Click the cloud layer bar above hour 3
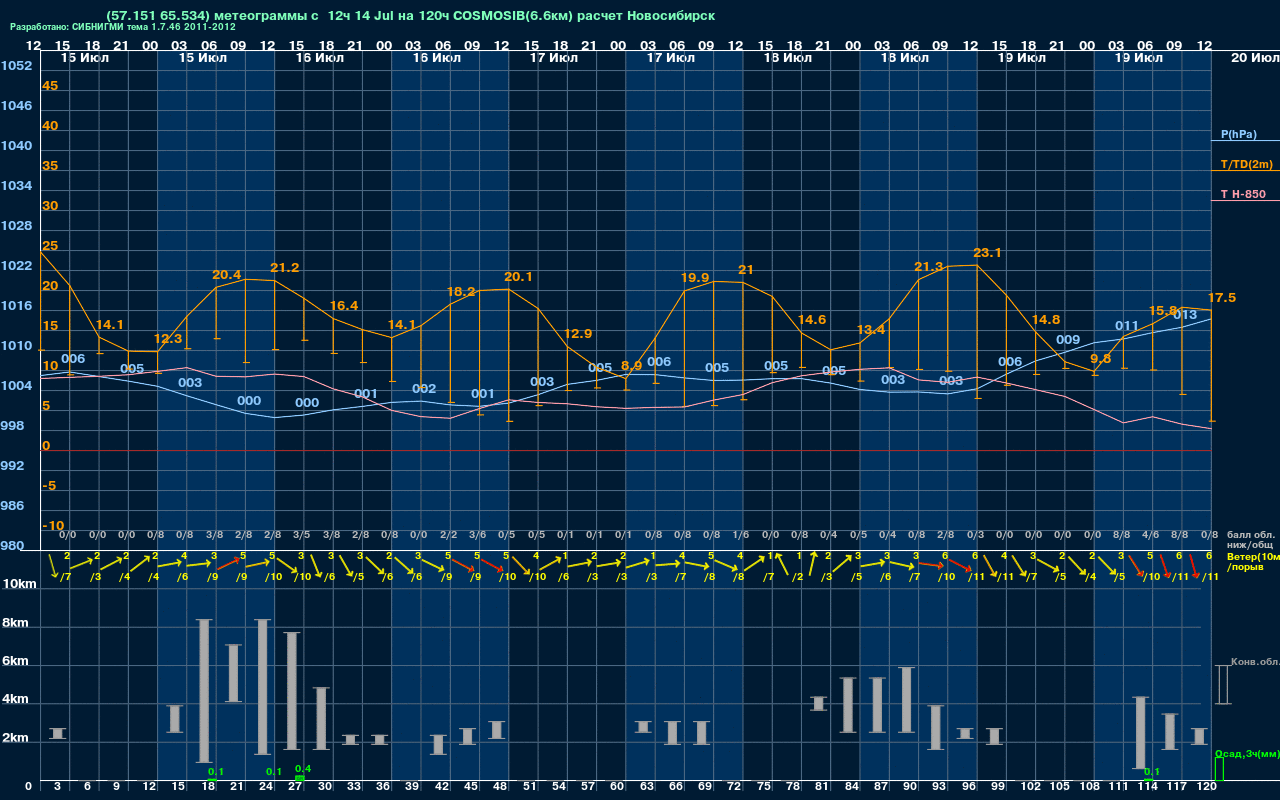The width and height of the screenshot is (1280, 800). click(x=57, y=734)
